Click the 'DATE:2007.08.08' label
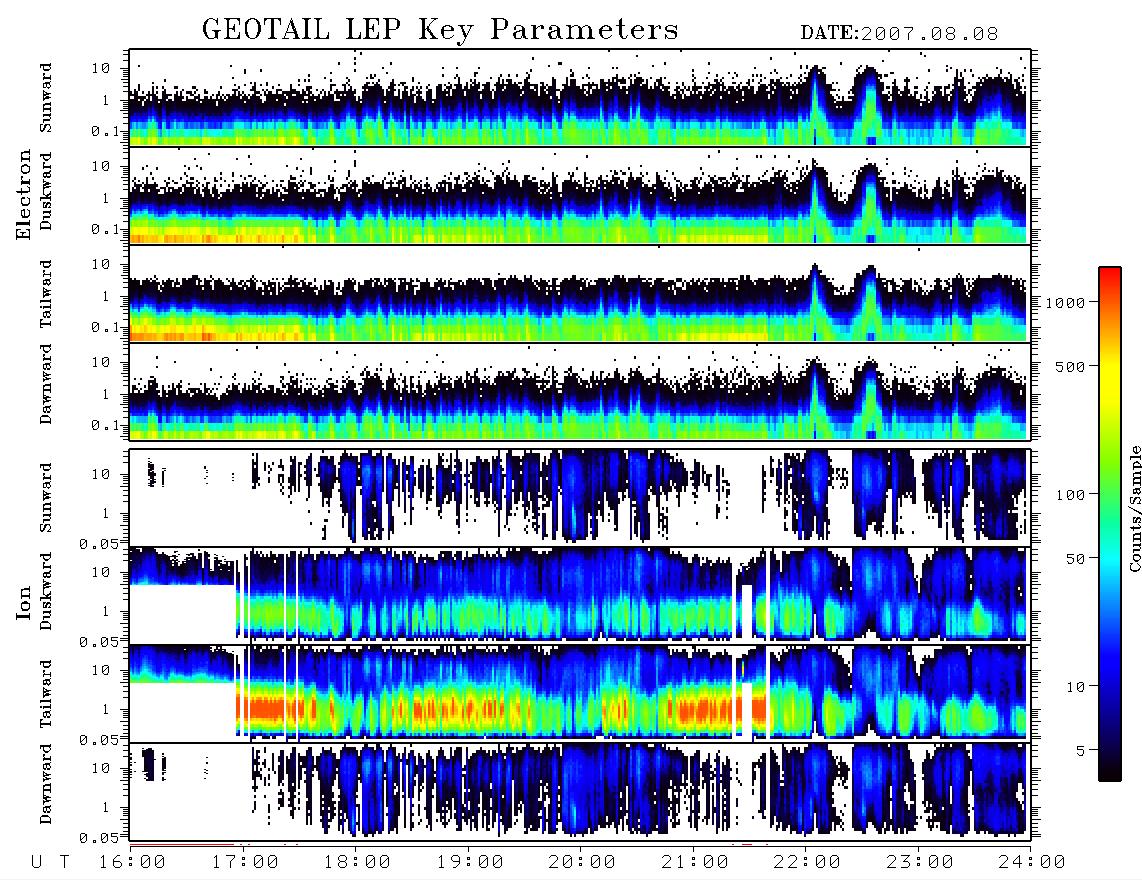This screenshot has height=880, width=1142. 899,34
